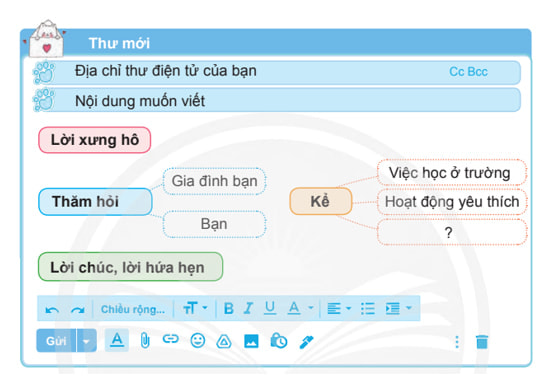This screenshot has height=377, width=559.
Task: Attach a file with the paperclip icon
Action: click(x=145, y=340)
